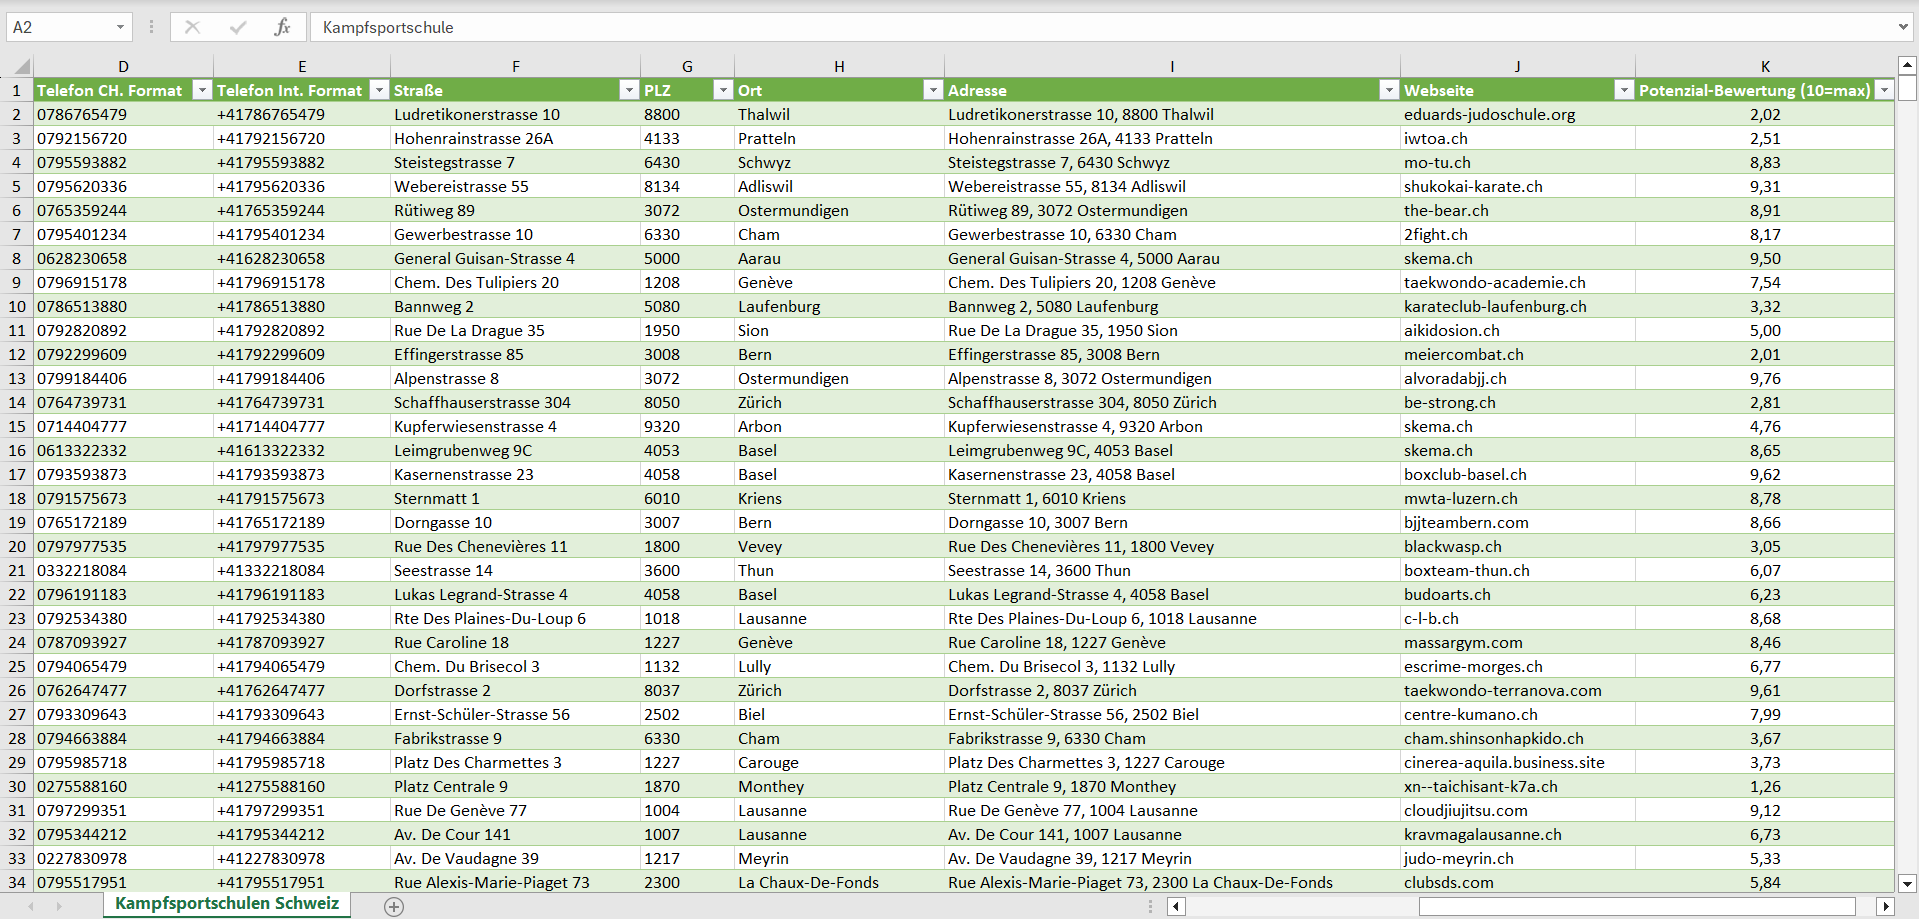
Task: Click the formula bar containing Kampfsportschule
Action: click(x=1103, y=27)
